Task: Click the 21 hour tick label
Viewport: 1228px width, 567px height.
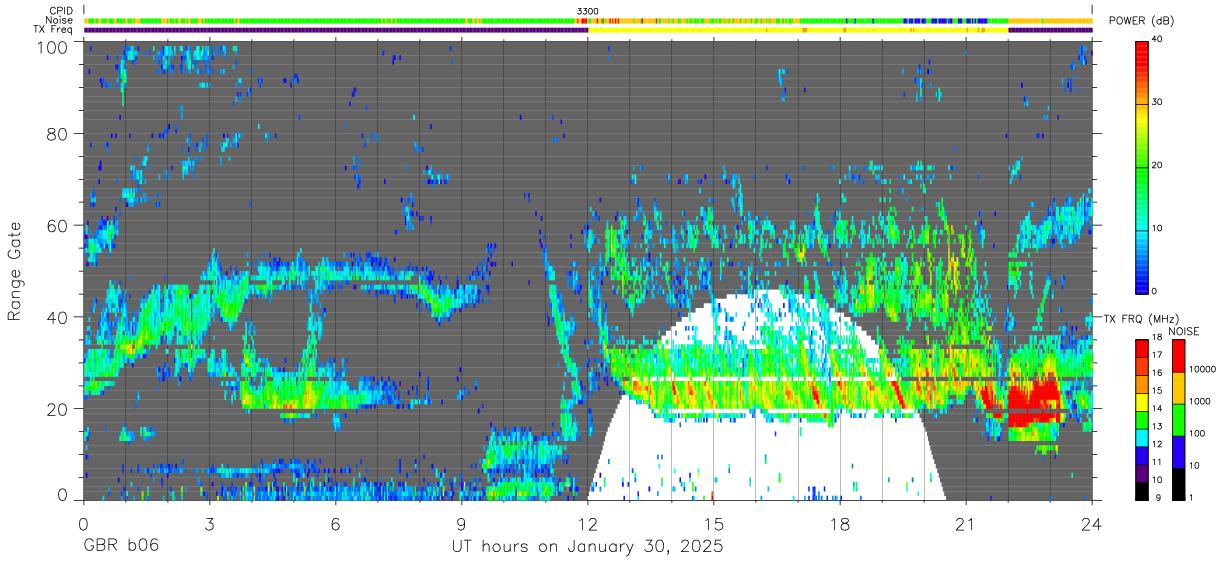Action: point(966,524)
